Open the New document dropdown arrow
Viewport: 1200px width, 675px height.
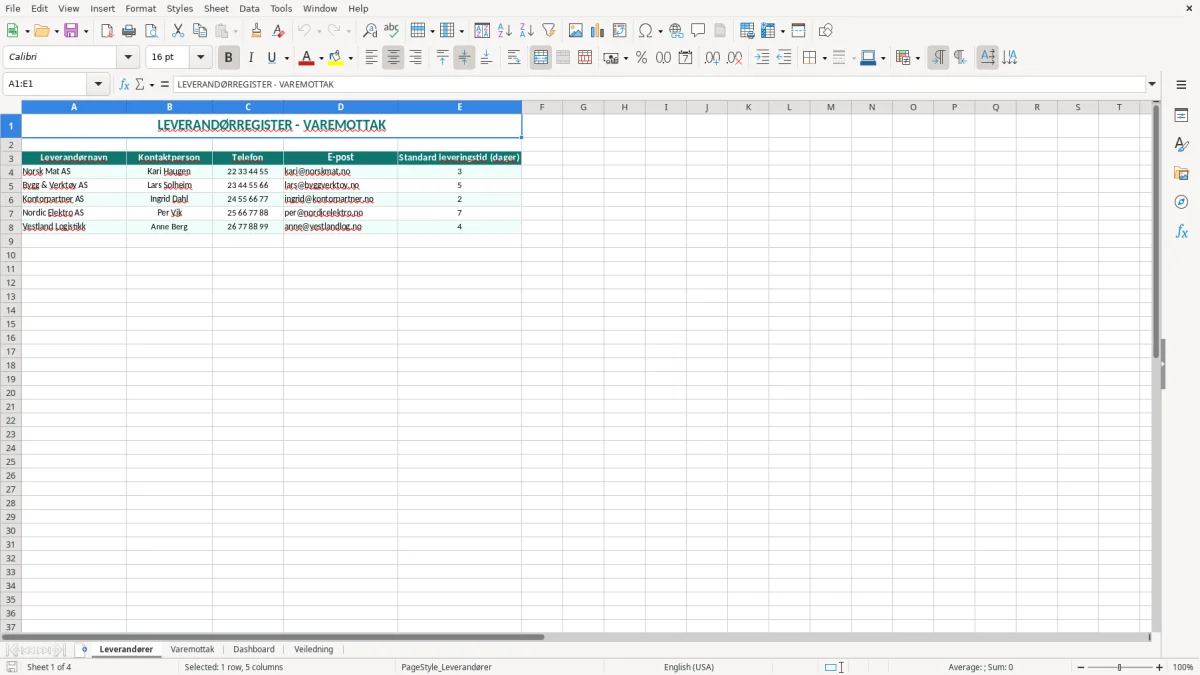tap(26, 31)
